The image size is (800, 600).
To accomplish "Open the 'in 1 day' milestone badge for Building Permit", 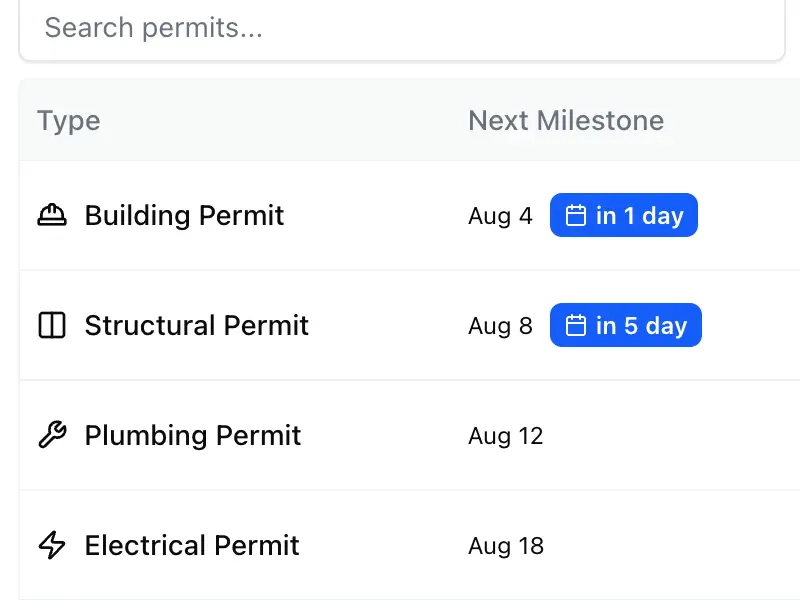I will click(x=623, y=215).
